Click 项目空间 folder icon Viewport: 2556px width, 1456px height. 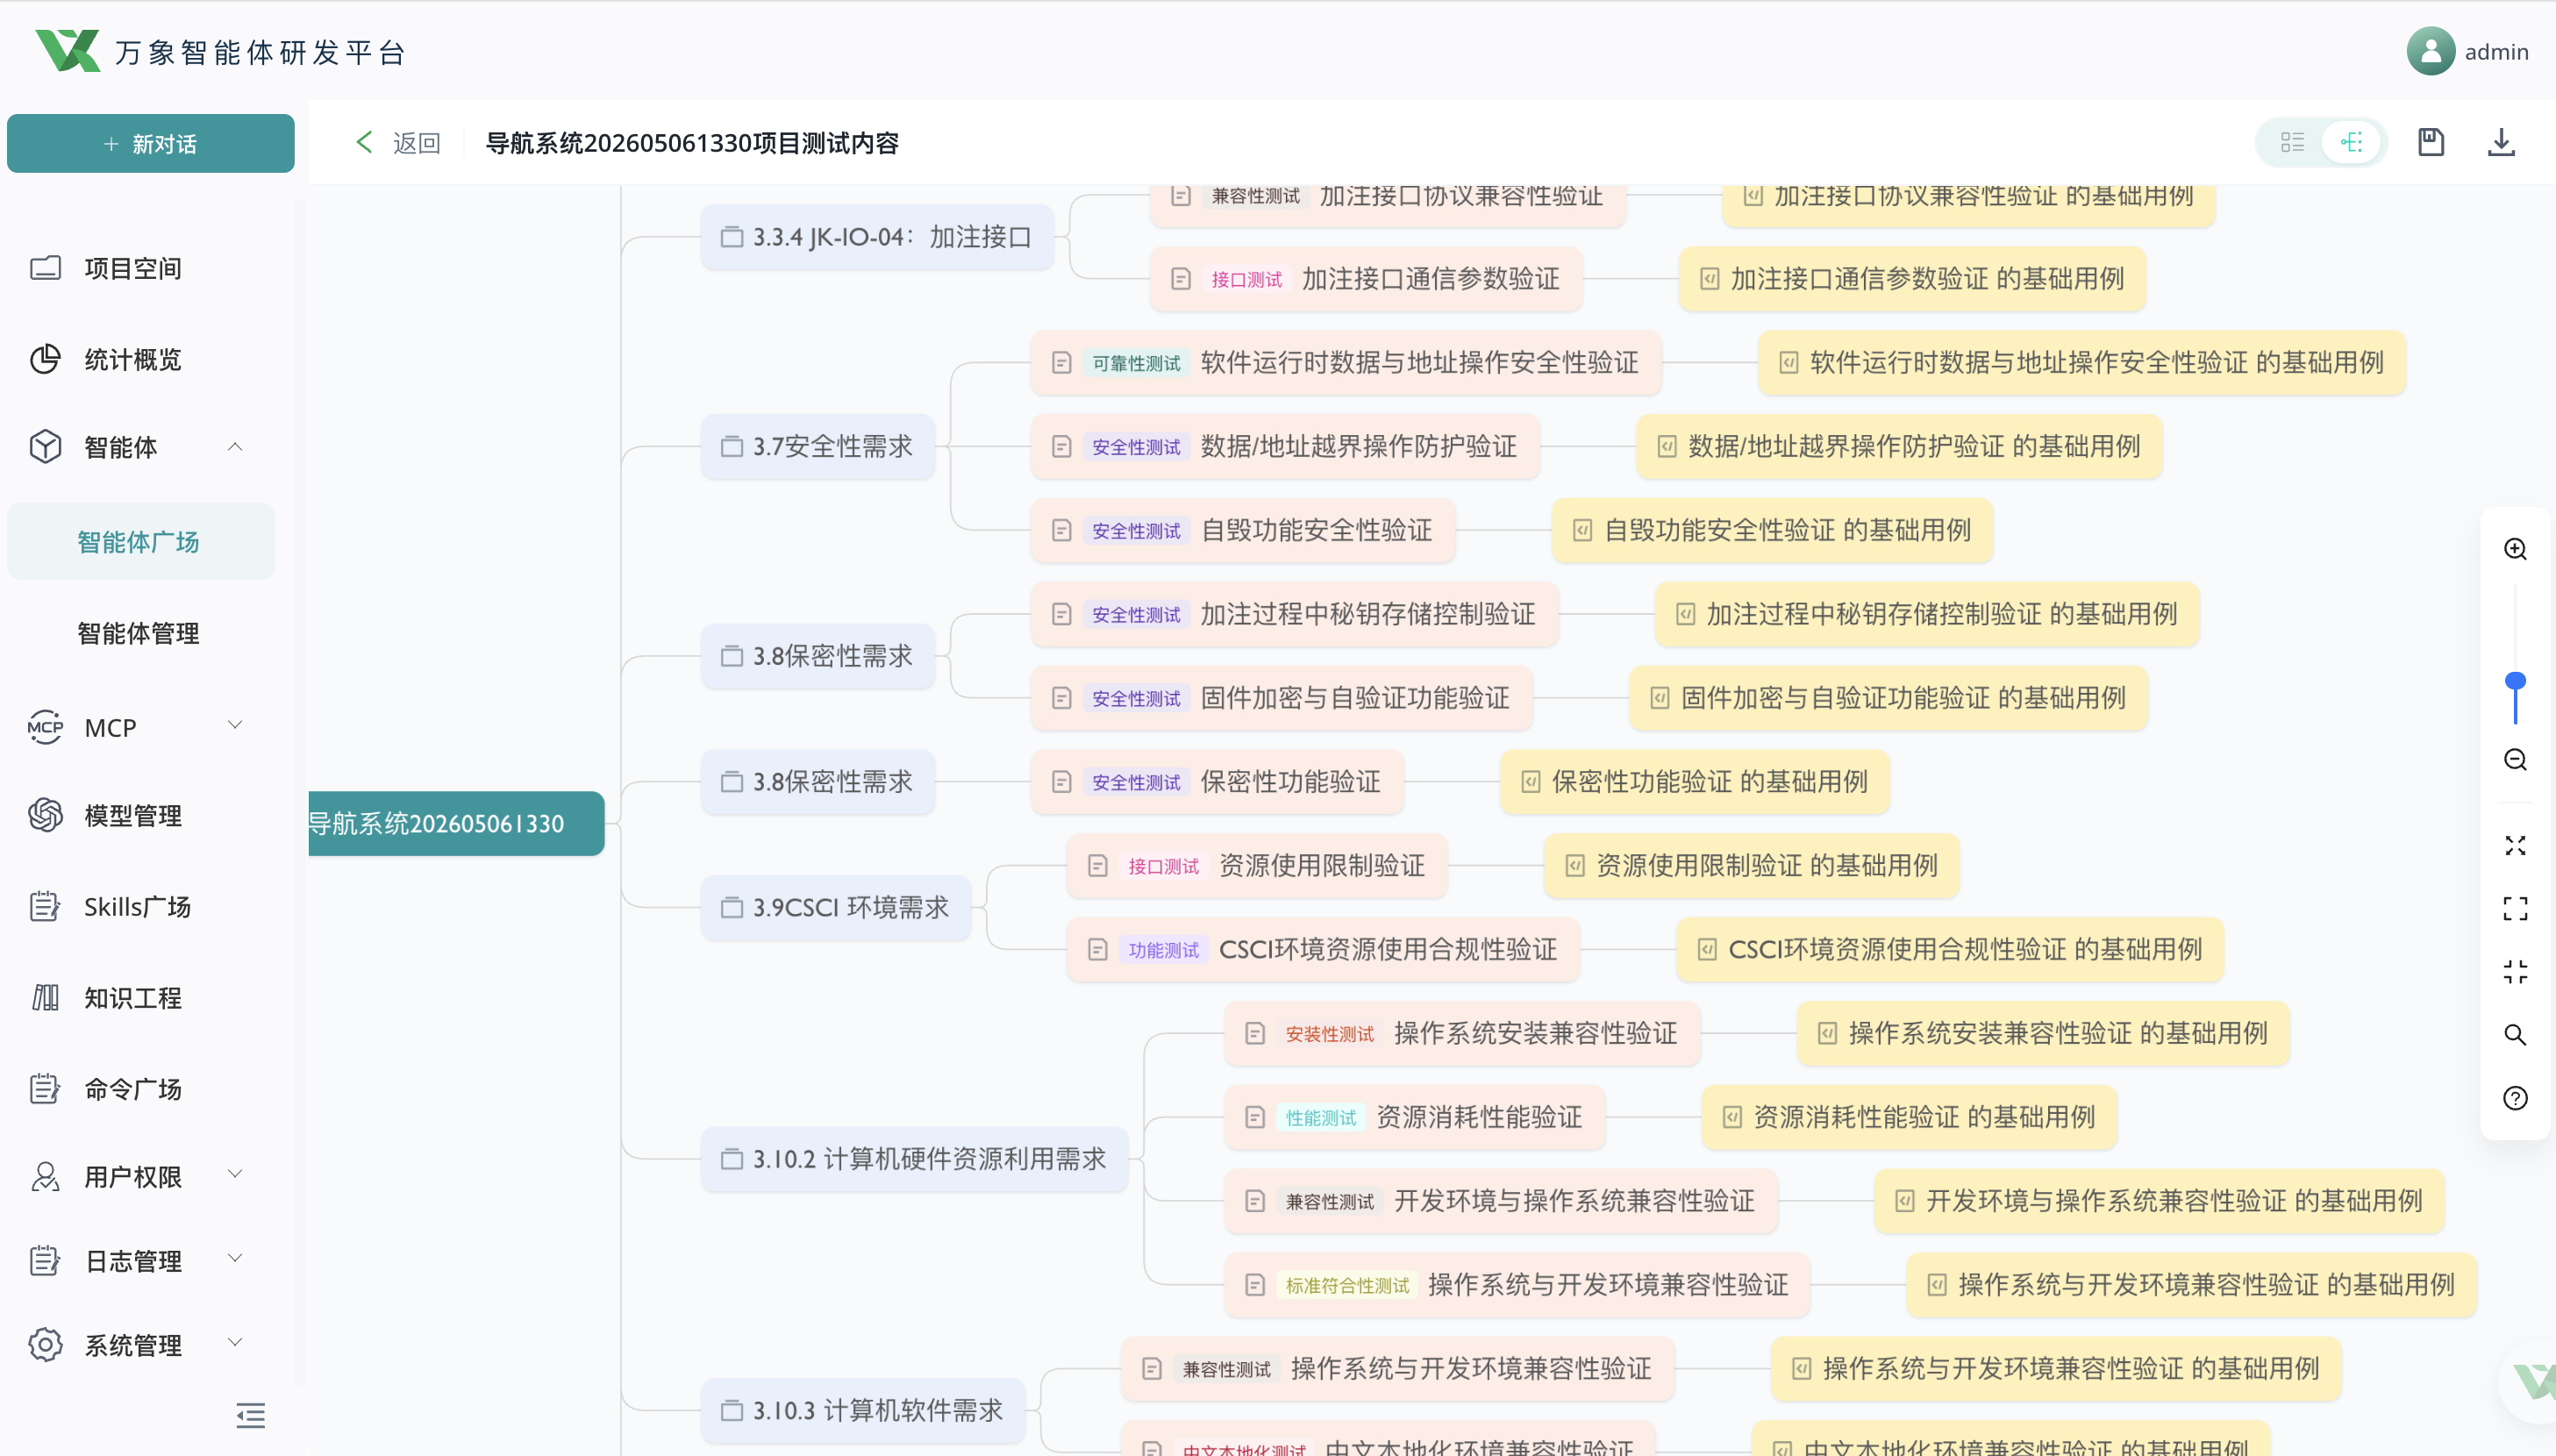(45, 268)
